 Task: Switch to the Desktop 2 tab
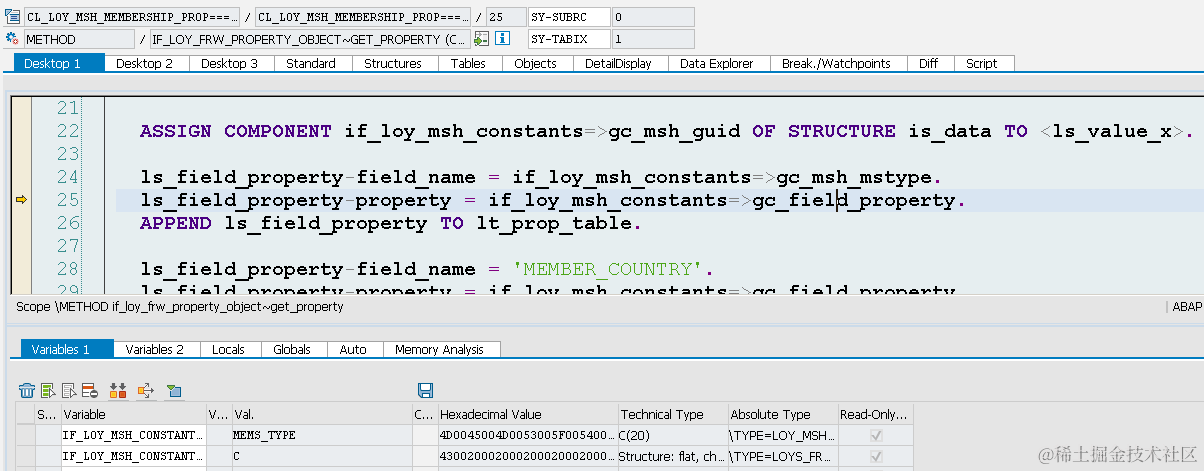tap(144, 63)
